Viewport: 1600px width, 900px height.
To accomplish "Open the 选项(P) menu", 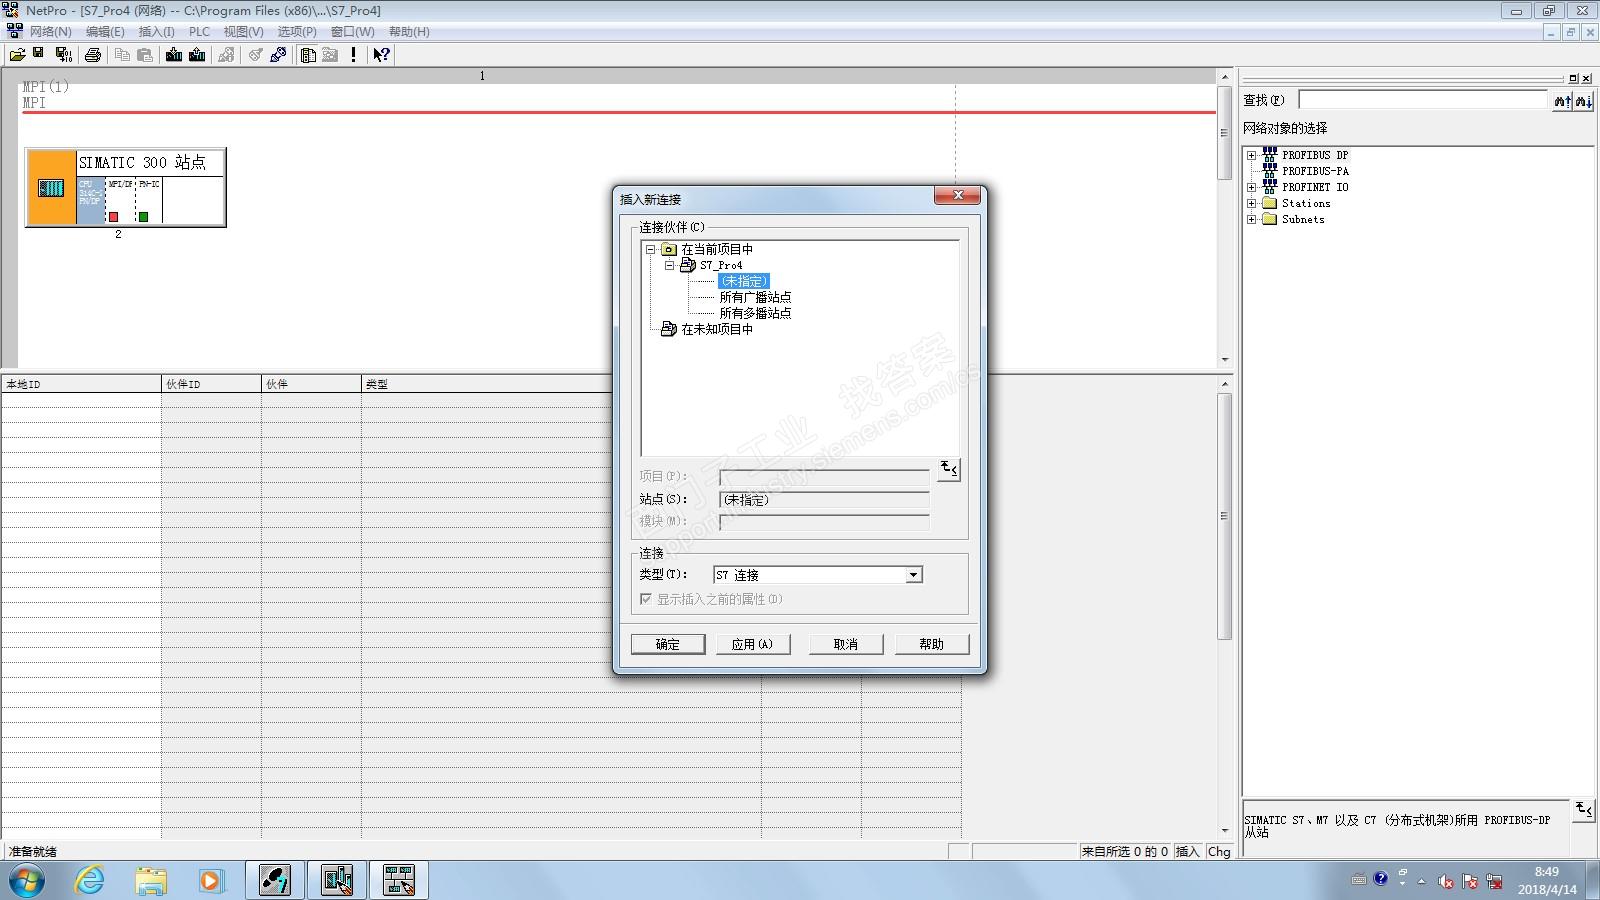I will click(x=297, y=32).
